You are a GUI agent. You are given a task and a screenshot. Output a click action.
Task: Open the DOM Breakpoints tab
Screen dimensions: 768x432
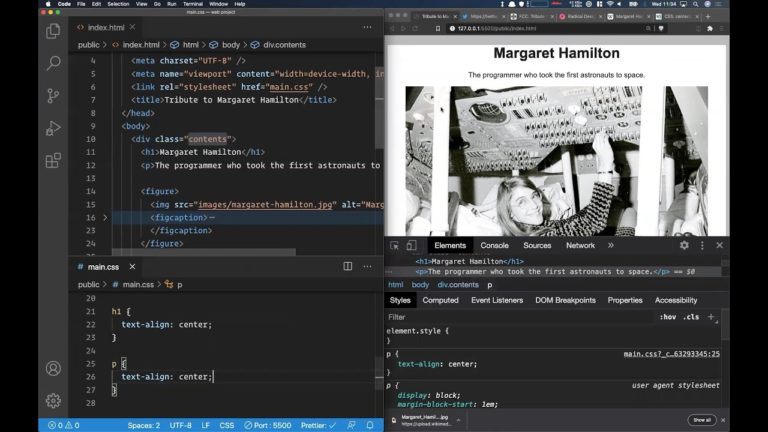(565, 300)
